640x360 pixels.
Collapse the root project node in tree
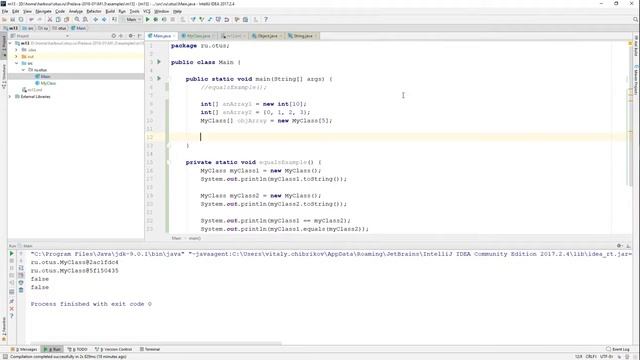click(x=10, y=43)
